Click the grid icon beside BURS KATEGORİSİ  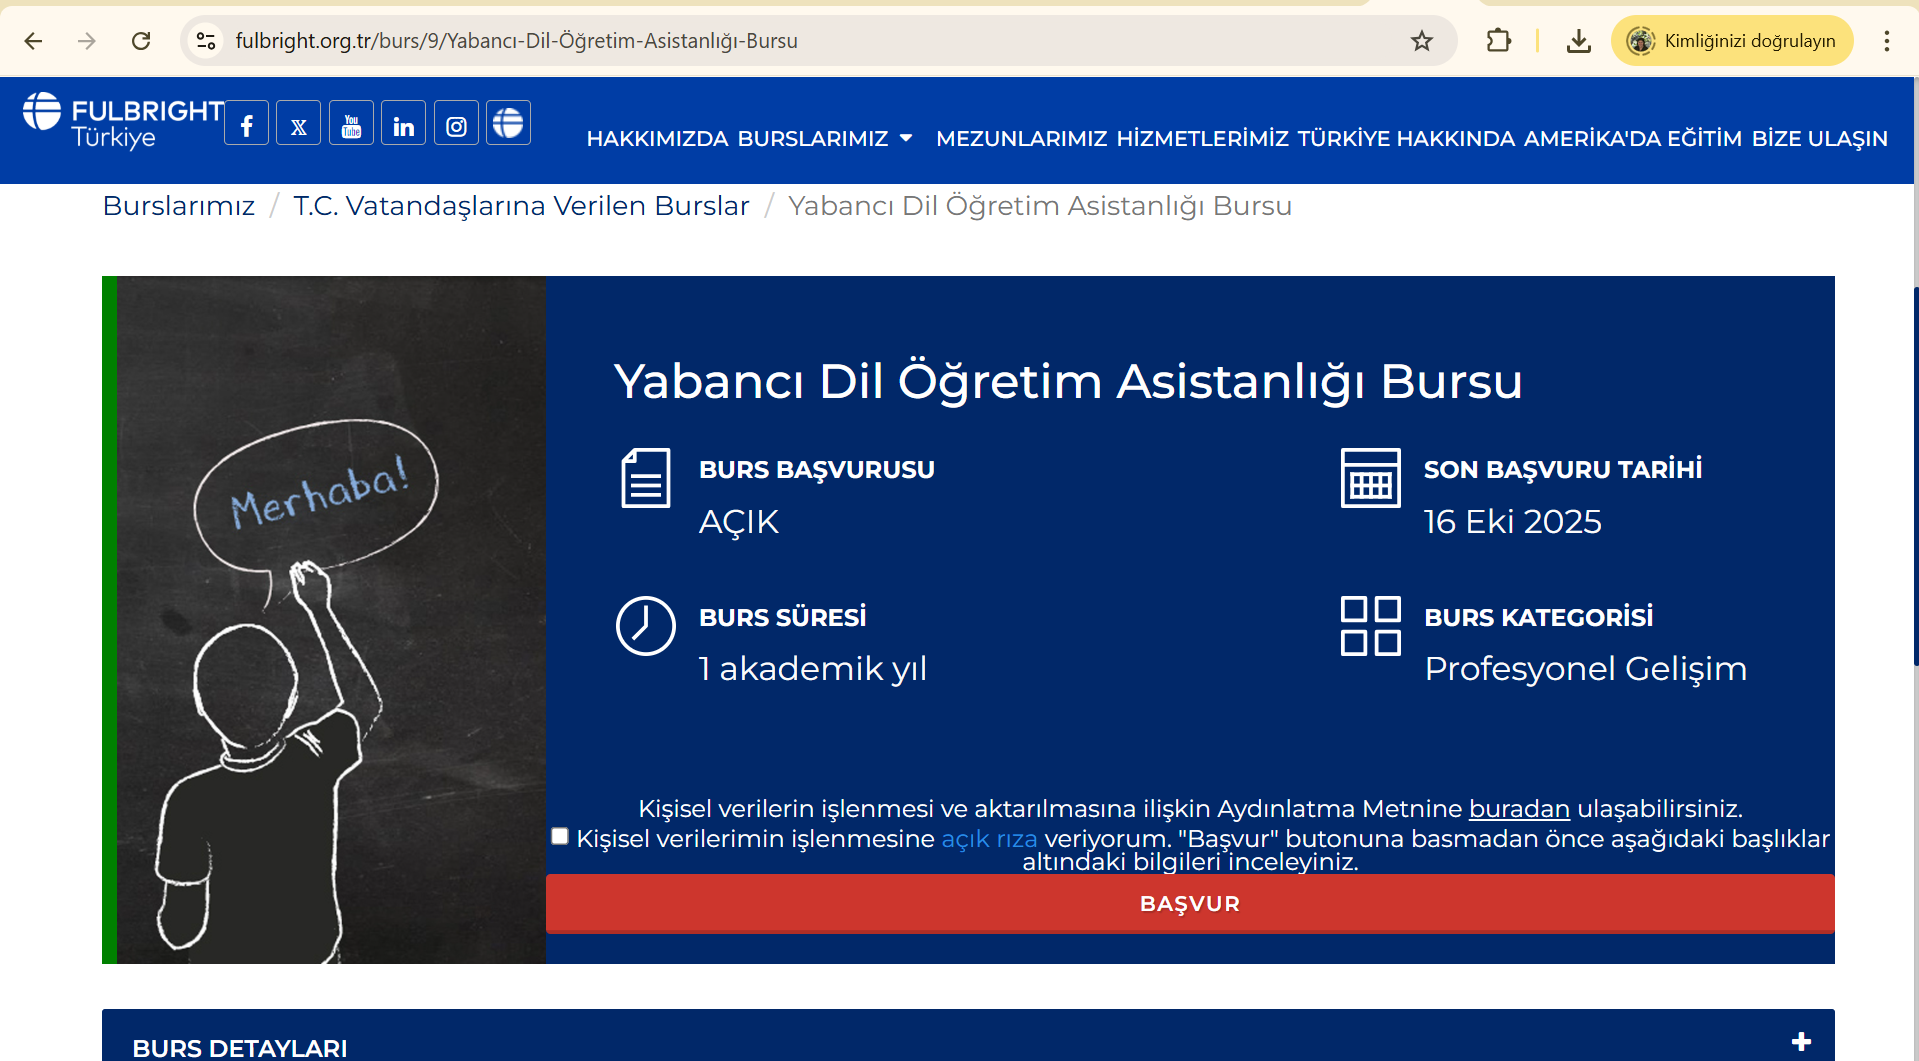point(1370,626)
